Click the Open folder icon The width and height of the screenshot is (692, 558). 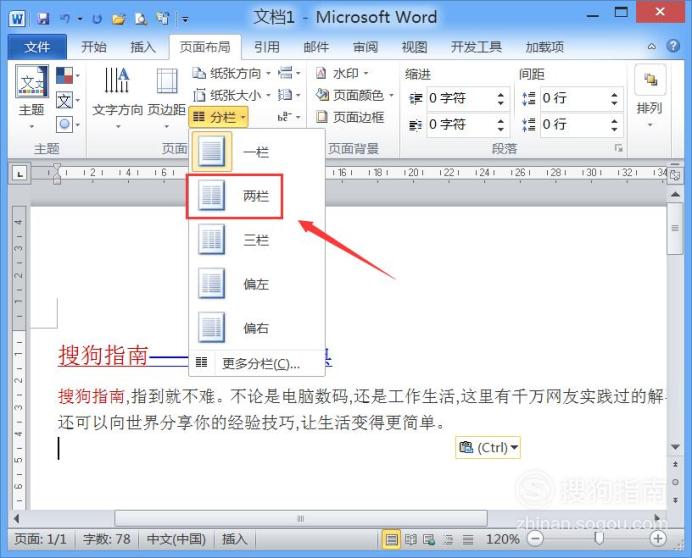point(118,19)
